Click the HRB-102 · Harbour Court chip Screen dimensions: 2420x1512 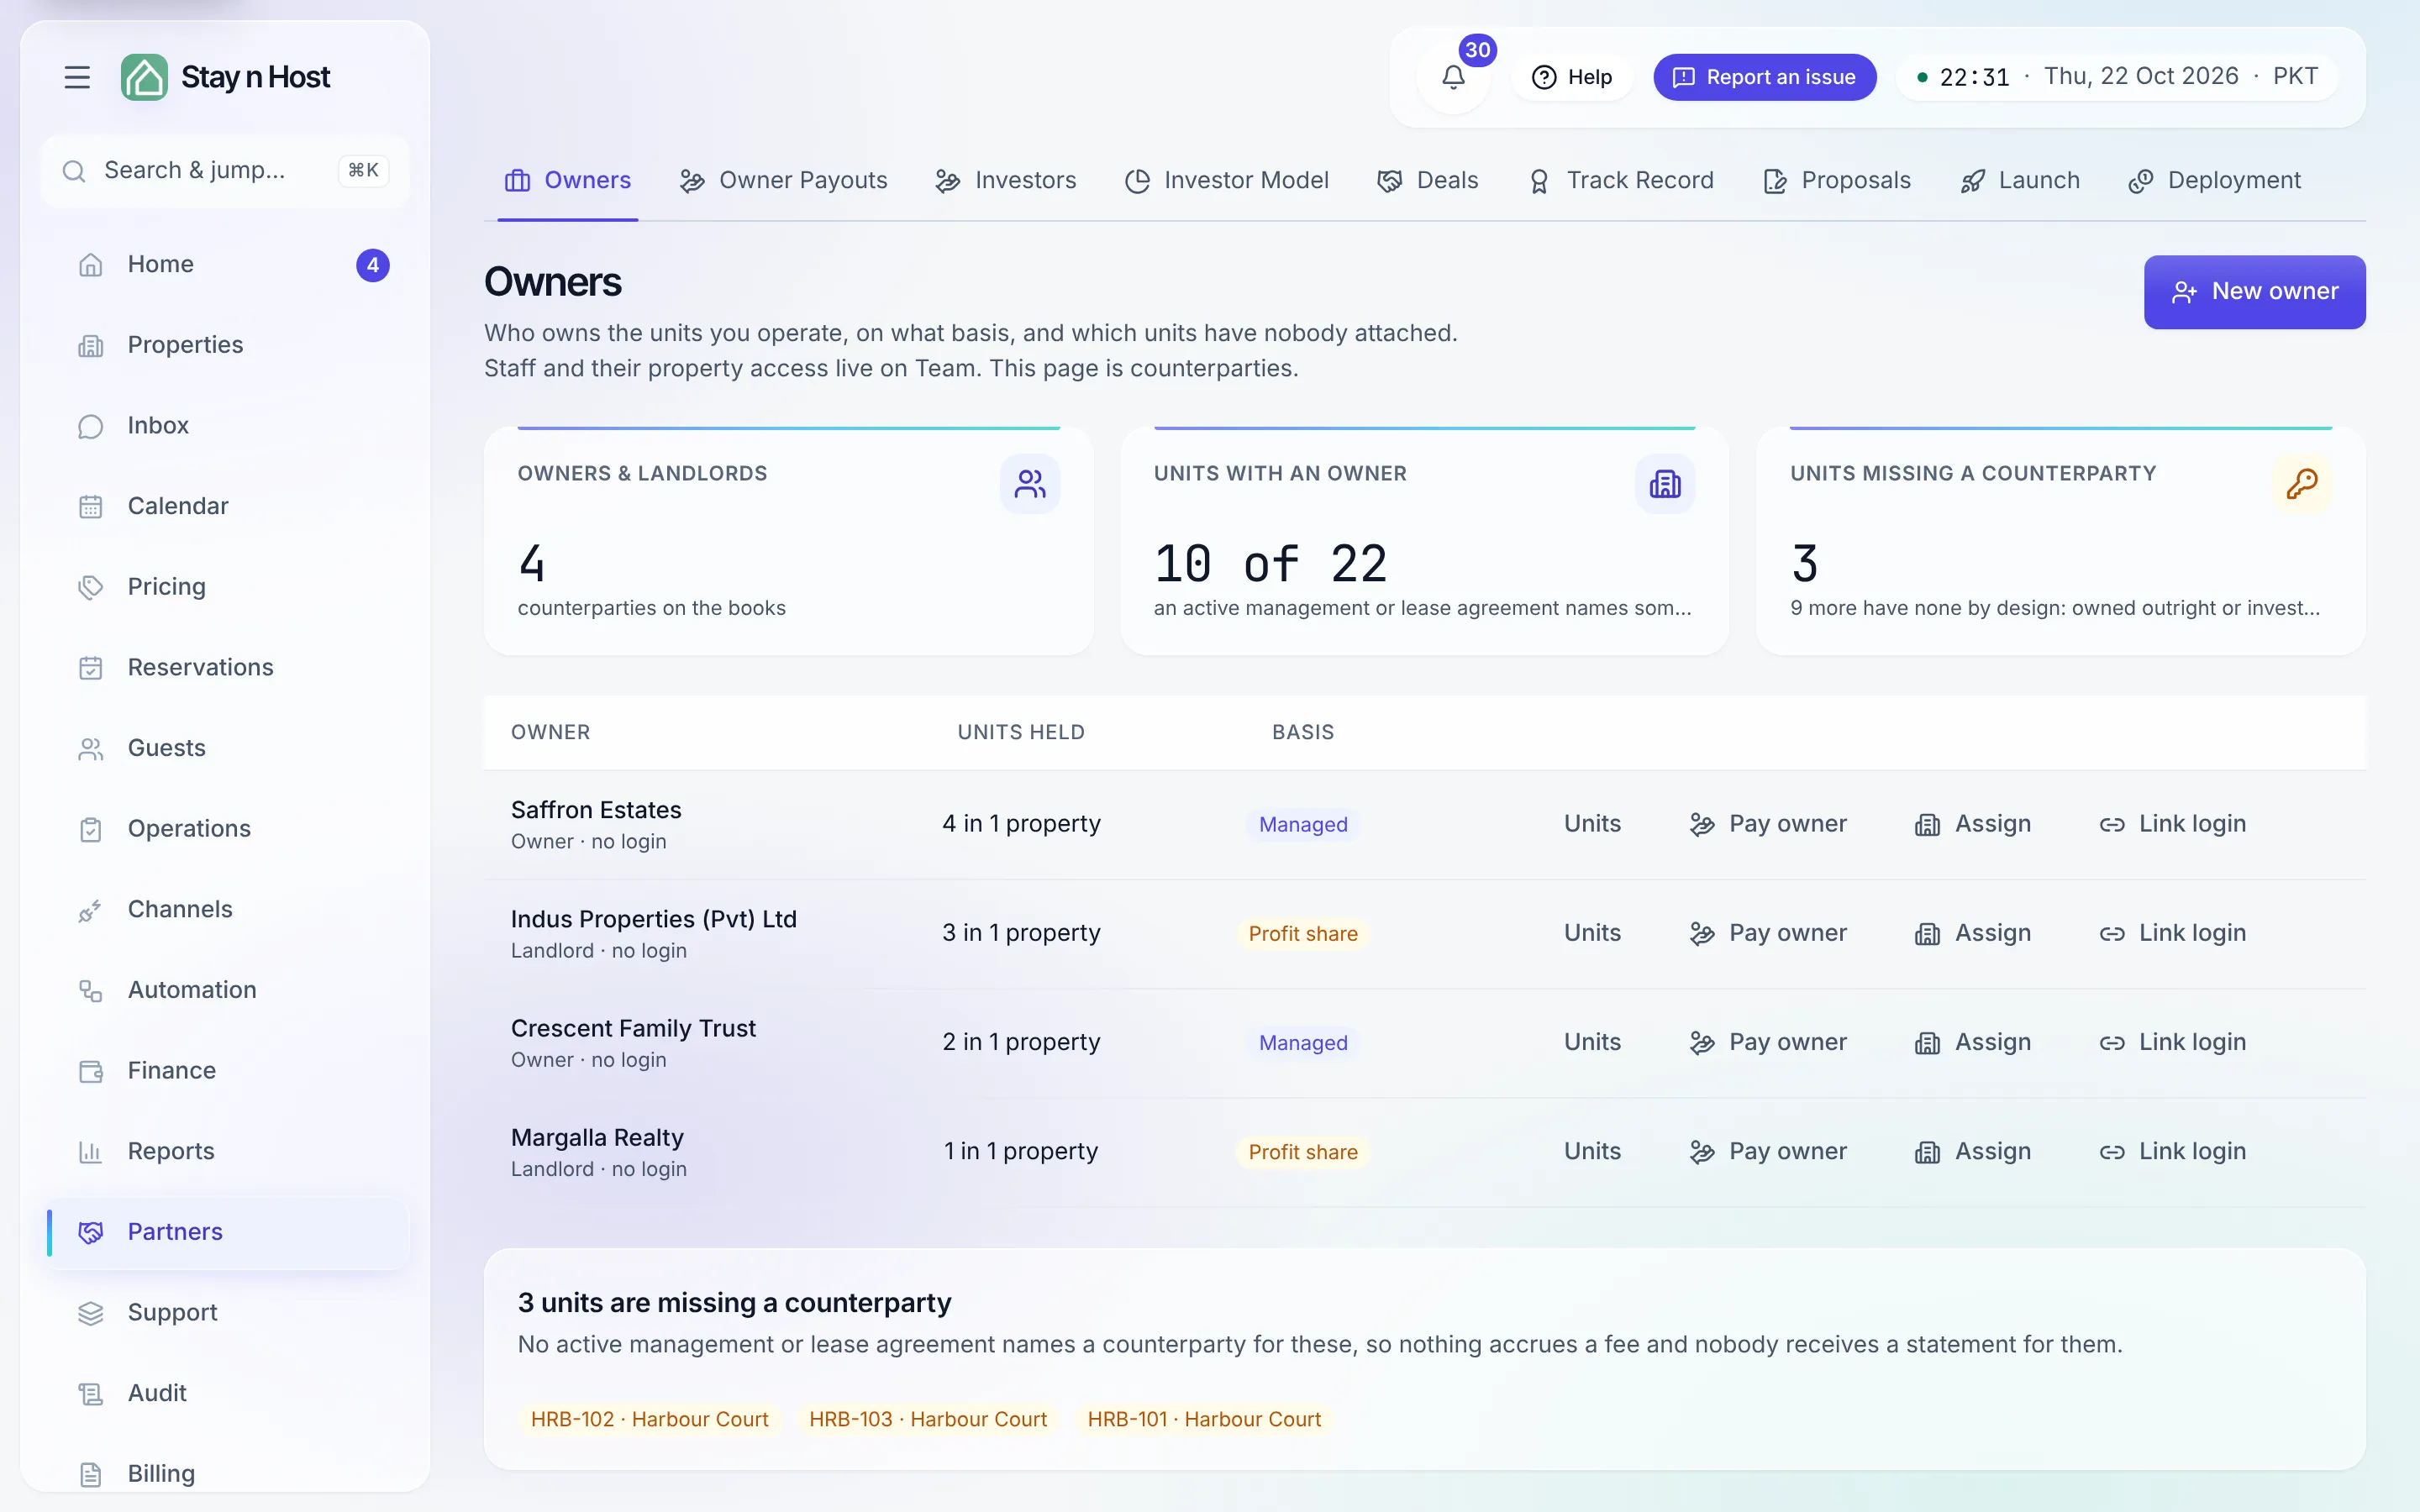649,1419
